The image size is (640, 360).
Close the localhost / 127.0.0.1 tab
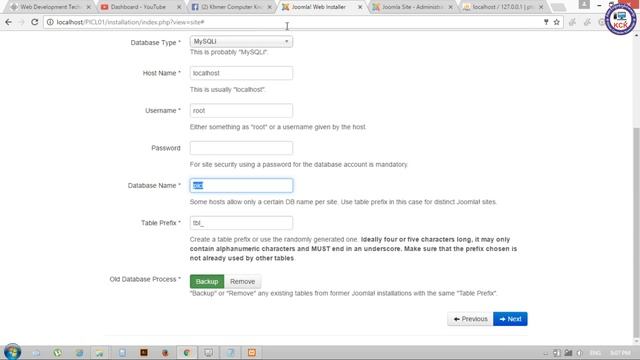click(541, 7)
